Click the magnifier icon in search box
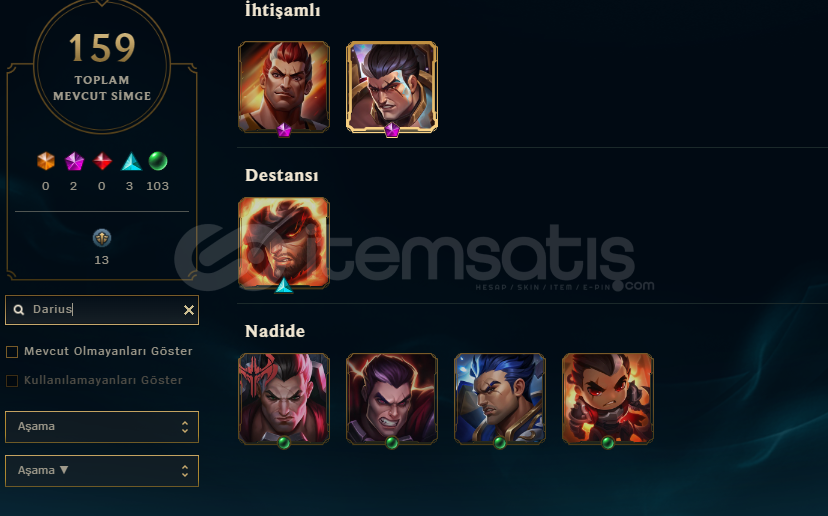This screenshot has height=516, width=828. (19, 310)
